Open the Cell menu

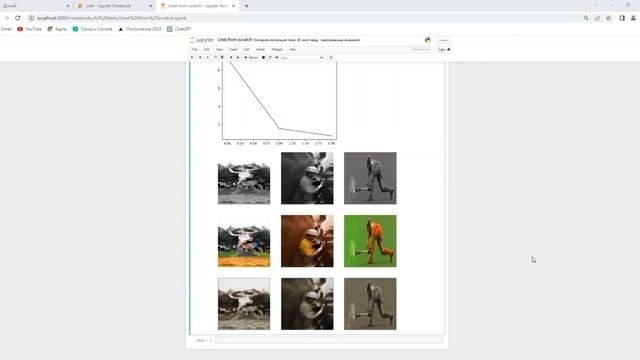tap(247, 49)
